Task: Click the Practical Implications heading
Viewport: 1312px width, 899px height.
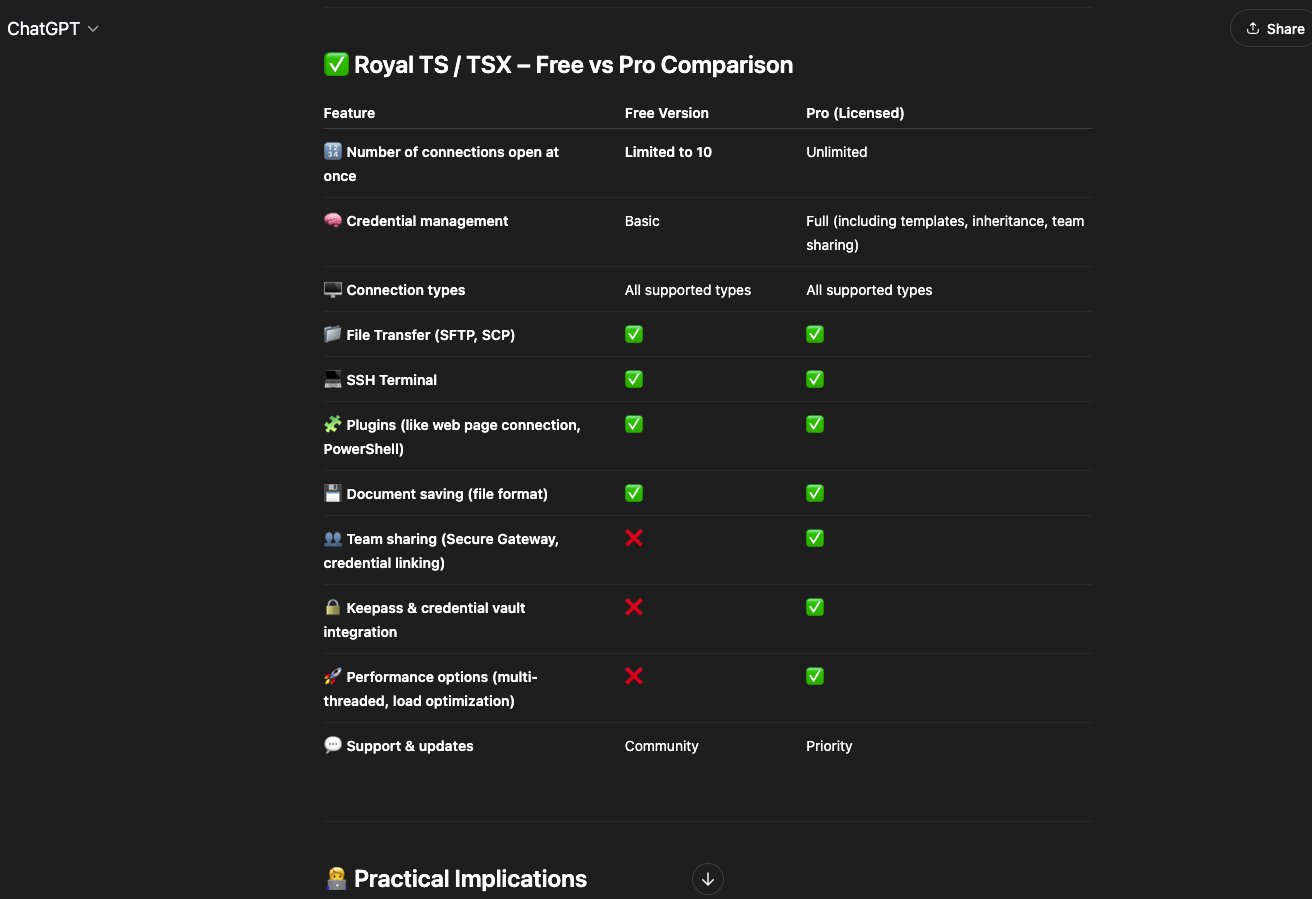Action: 456,879
